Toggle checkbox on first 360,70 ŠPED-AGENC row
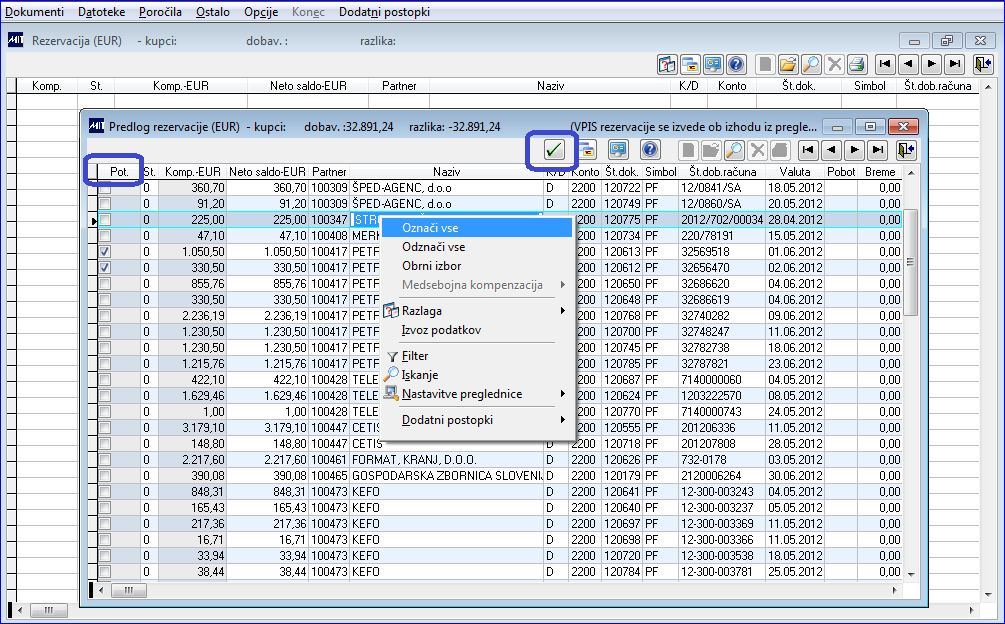This screenshot has width=1005, height=624. tap(105, 187)
